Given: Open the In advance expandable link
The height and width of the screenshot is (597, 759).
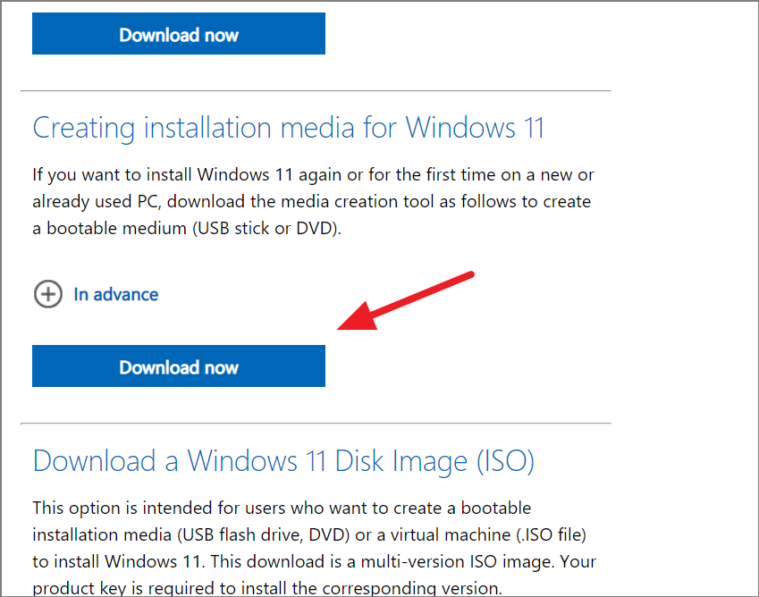Looking at the screenshot, I should click(x=116, y=294).
